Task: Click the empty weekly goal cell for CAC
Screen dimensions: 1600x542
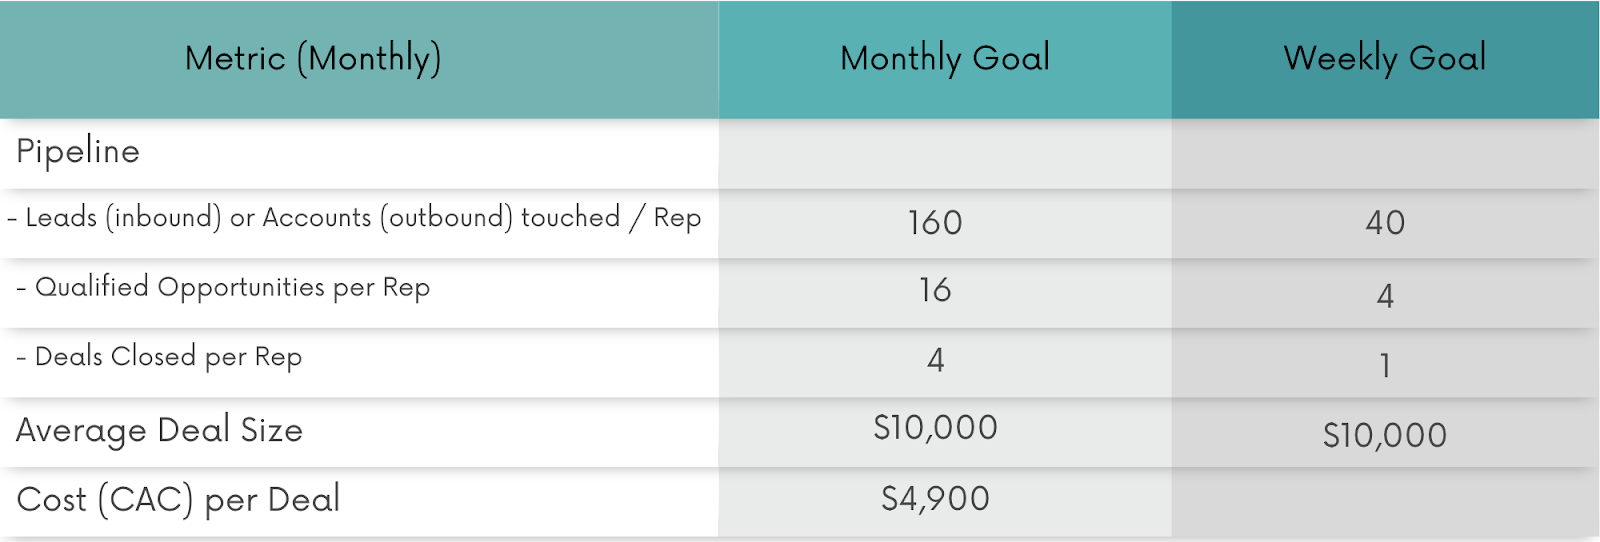Action: pyautogui.click(x=1385, y=502)
